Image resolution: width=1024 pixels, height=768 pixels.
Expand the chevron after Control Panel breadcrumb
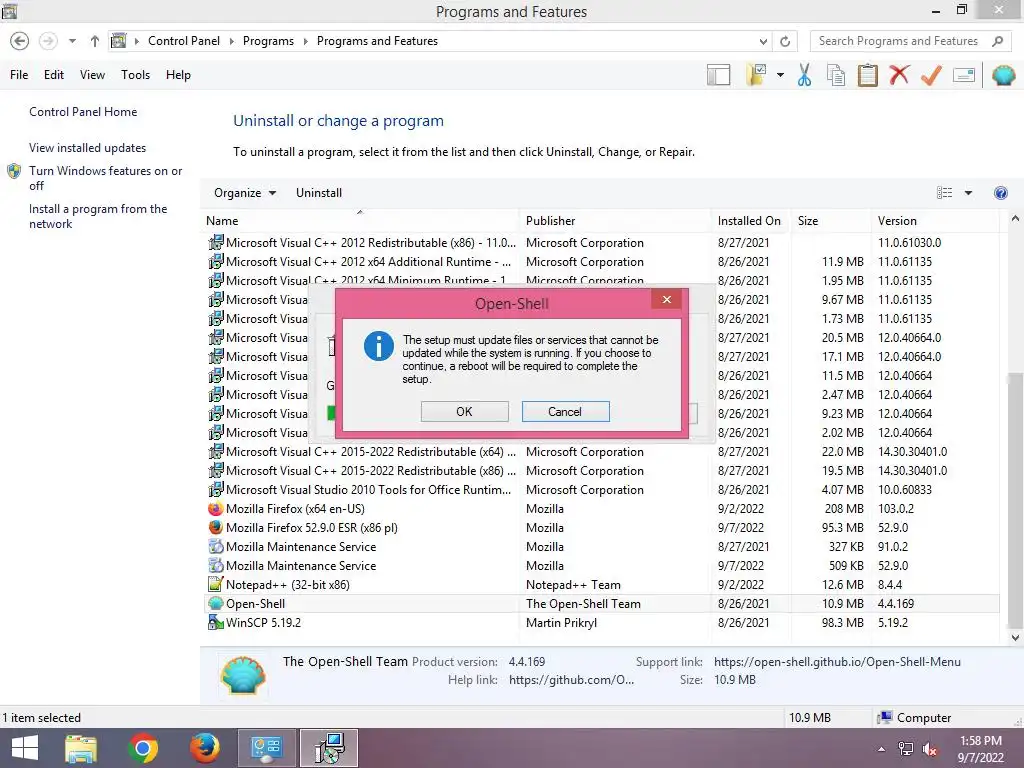coord(231,41)
